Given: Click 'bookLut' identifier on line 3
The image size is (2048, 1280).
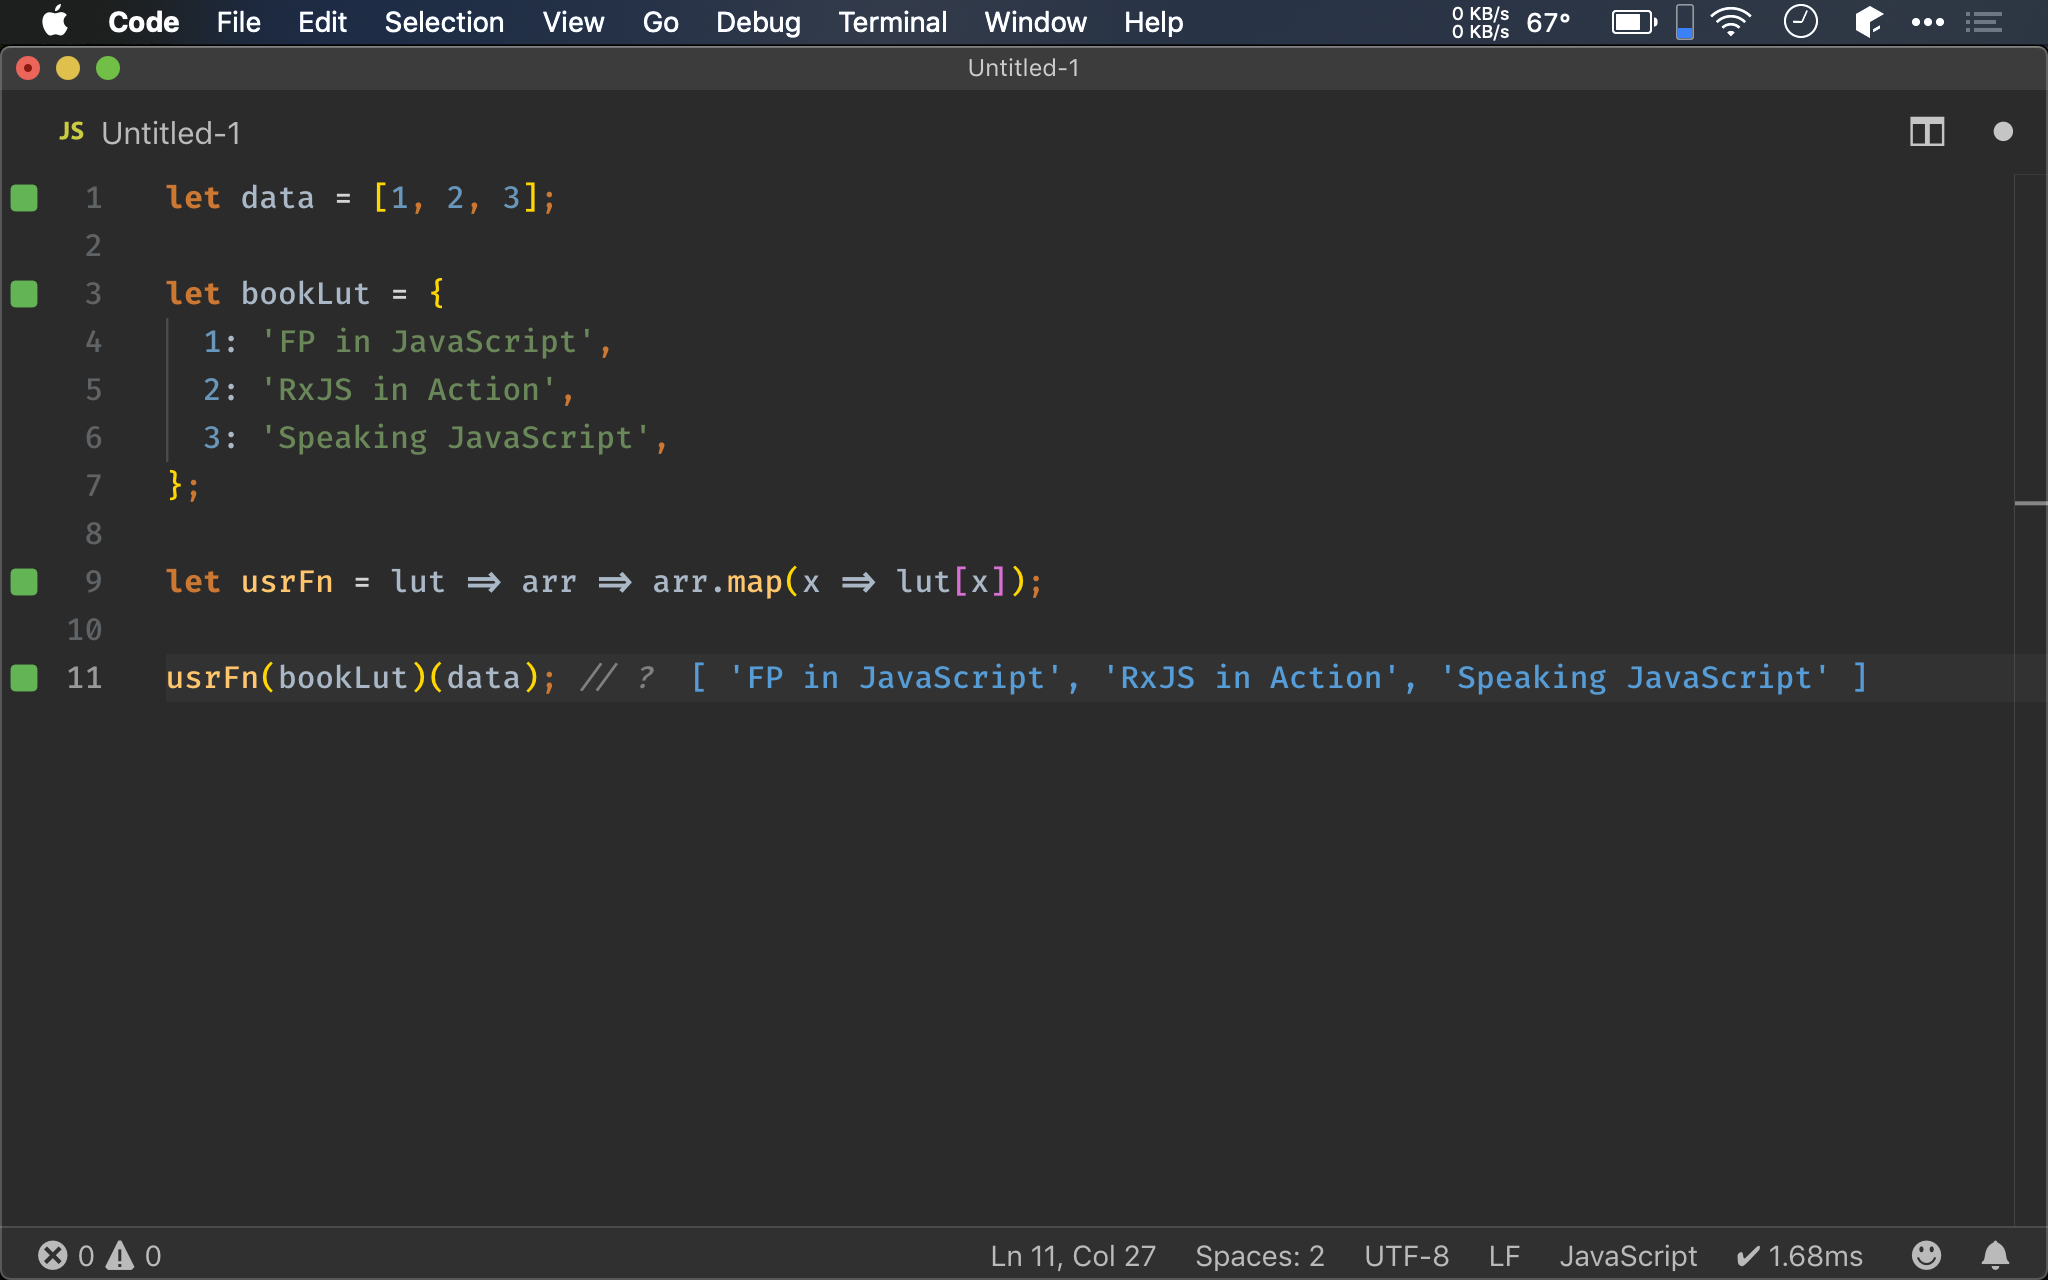Looking at the screenshot, I should (305, 294).
